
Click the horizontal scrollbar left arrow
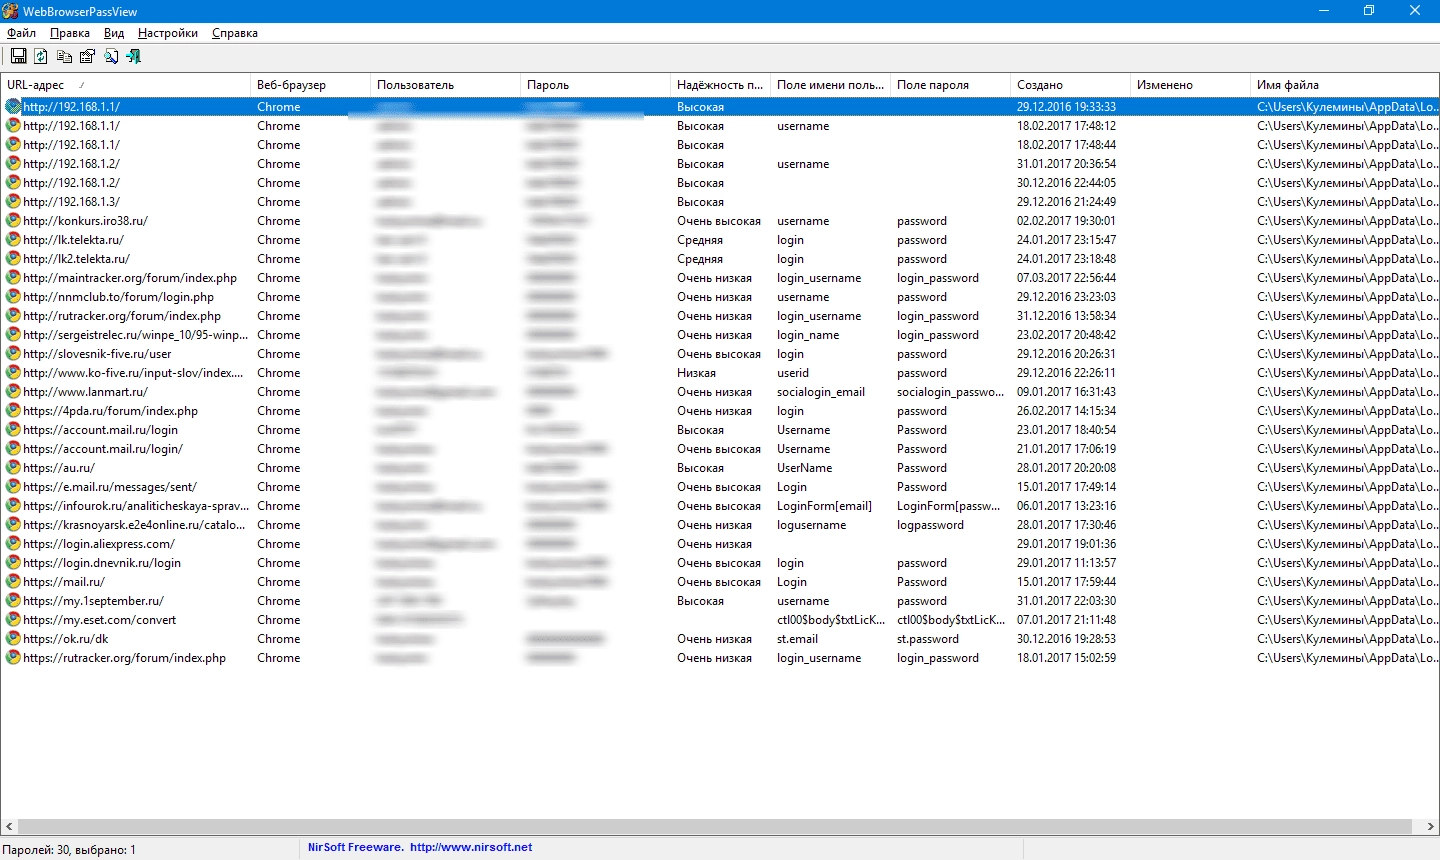coord(9,827)
